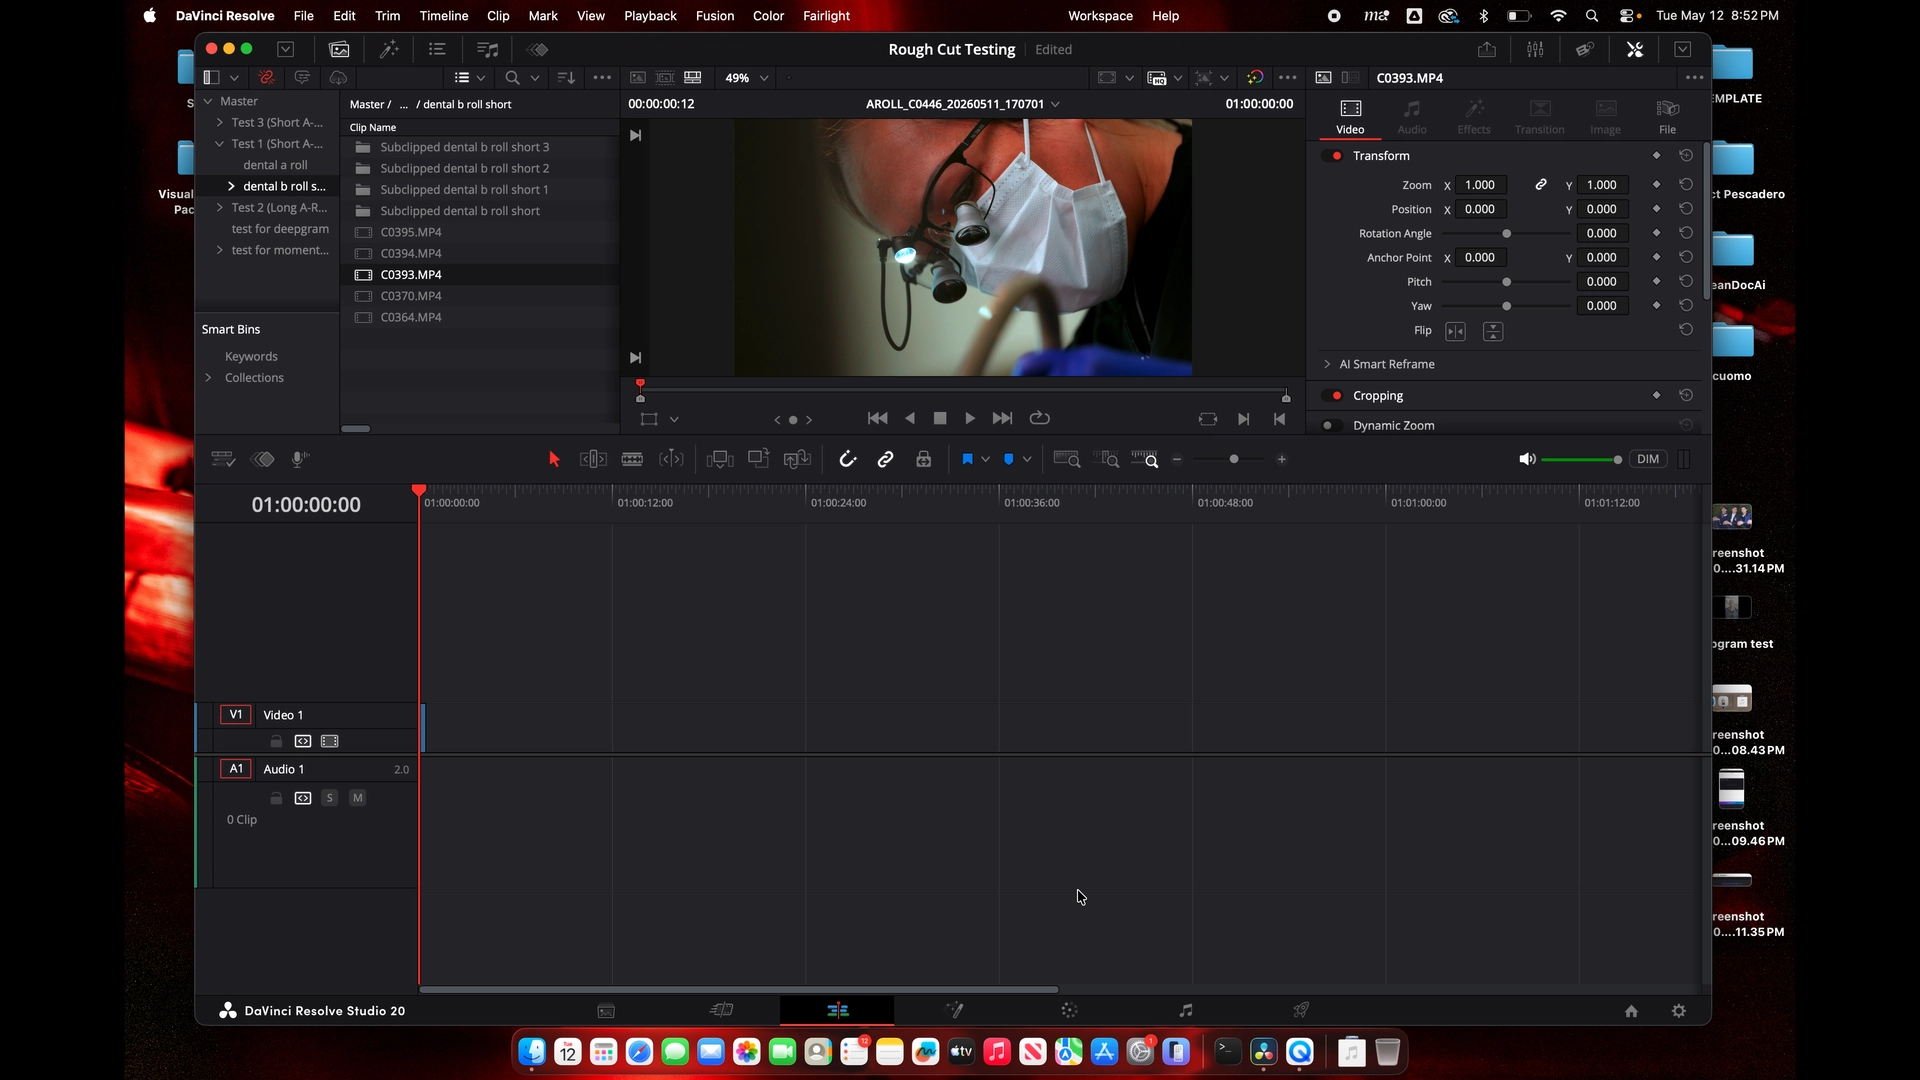Open Project Settings gear icon
This screenshot has height=1080, width=1920.
(x=1679, y=1011)
